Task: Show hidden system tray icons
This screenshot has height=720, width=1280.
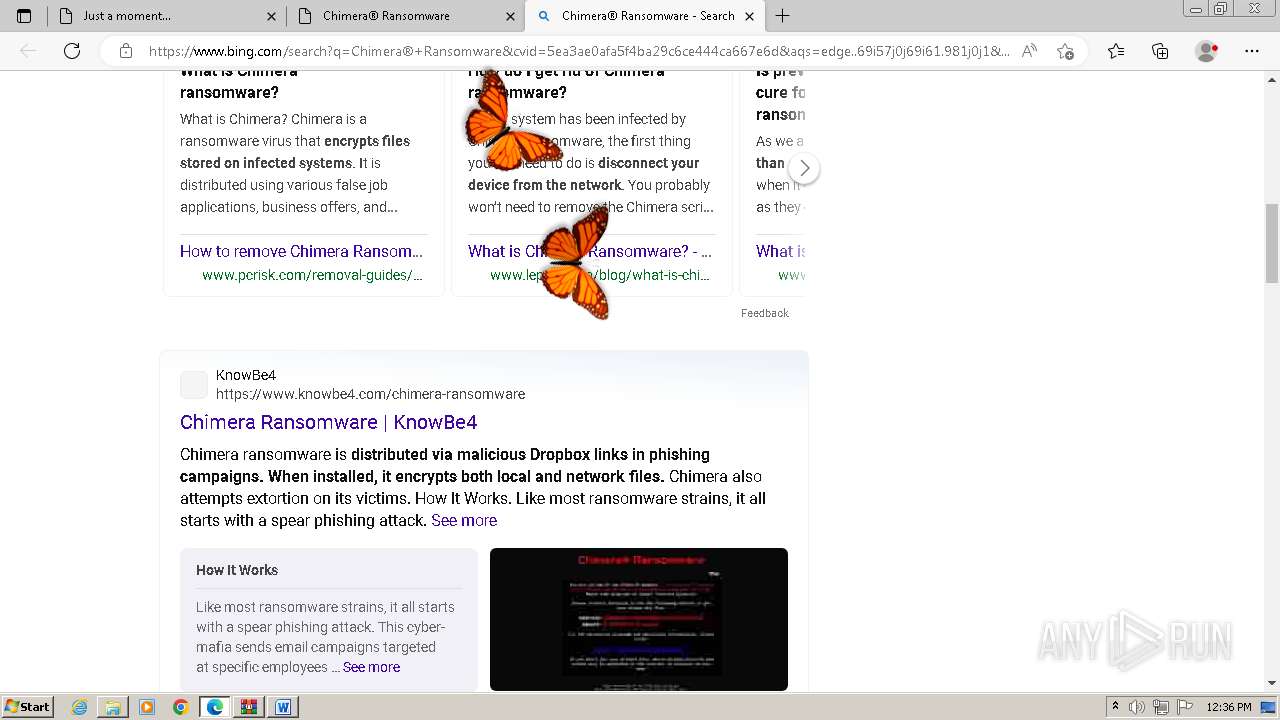Action: [x=1115, y=707]
